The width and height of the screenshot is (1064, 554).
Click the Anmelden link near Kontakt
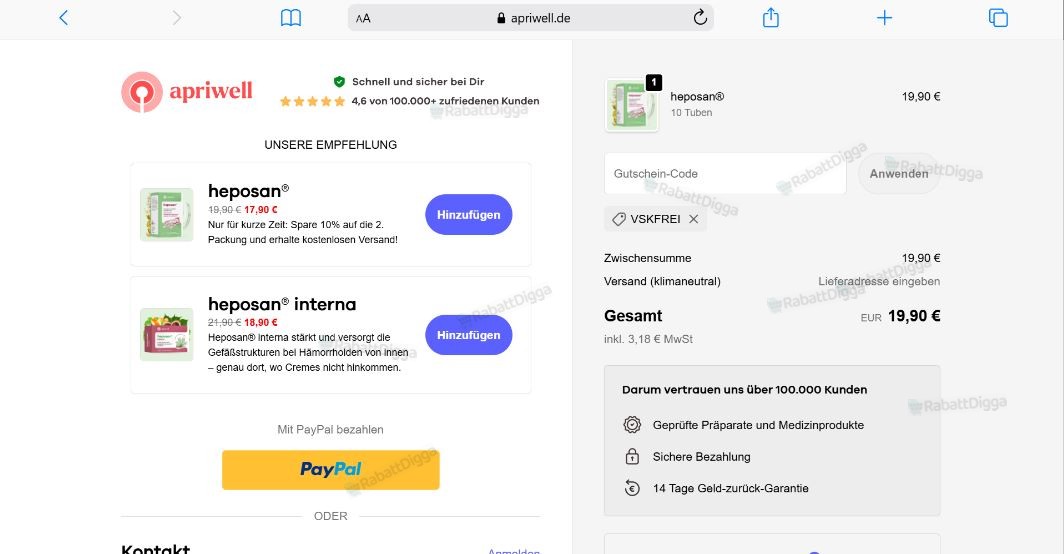(x=514, y=551)
